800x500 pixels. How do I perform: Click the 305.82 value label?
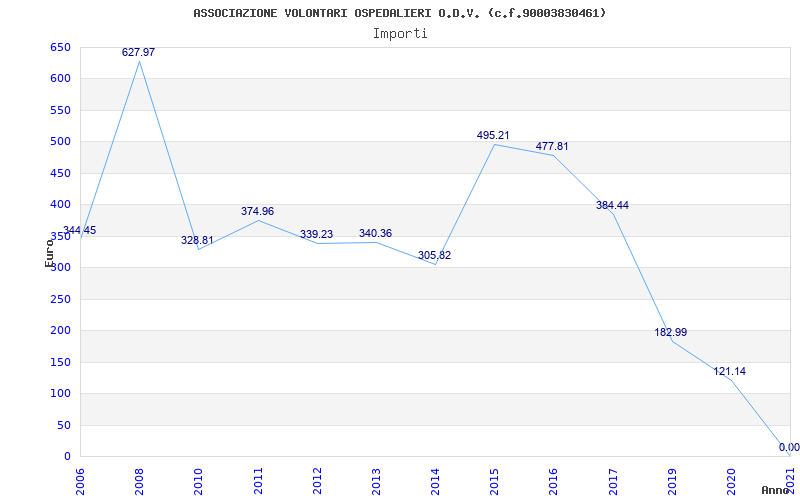(x=435, y=255)
